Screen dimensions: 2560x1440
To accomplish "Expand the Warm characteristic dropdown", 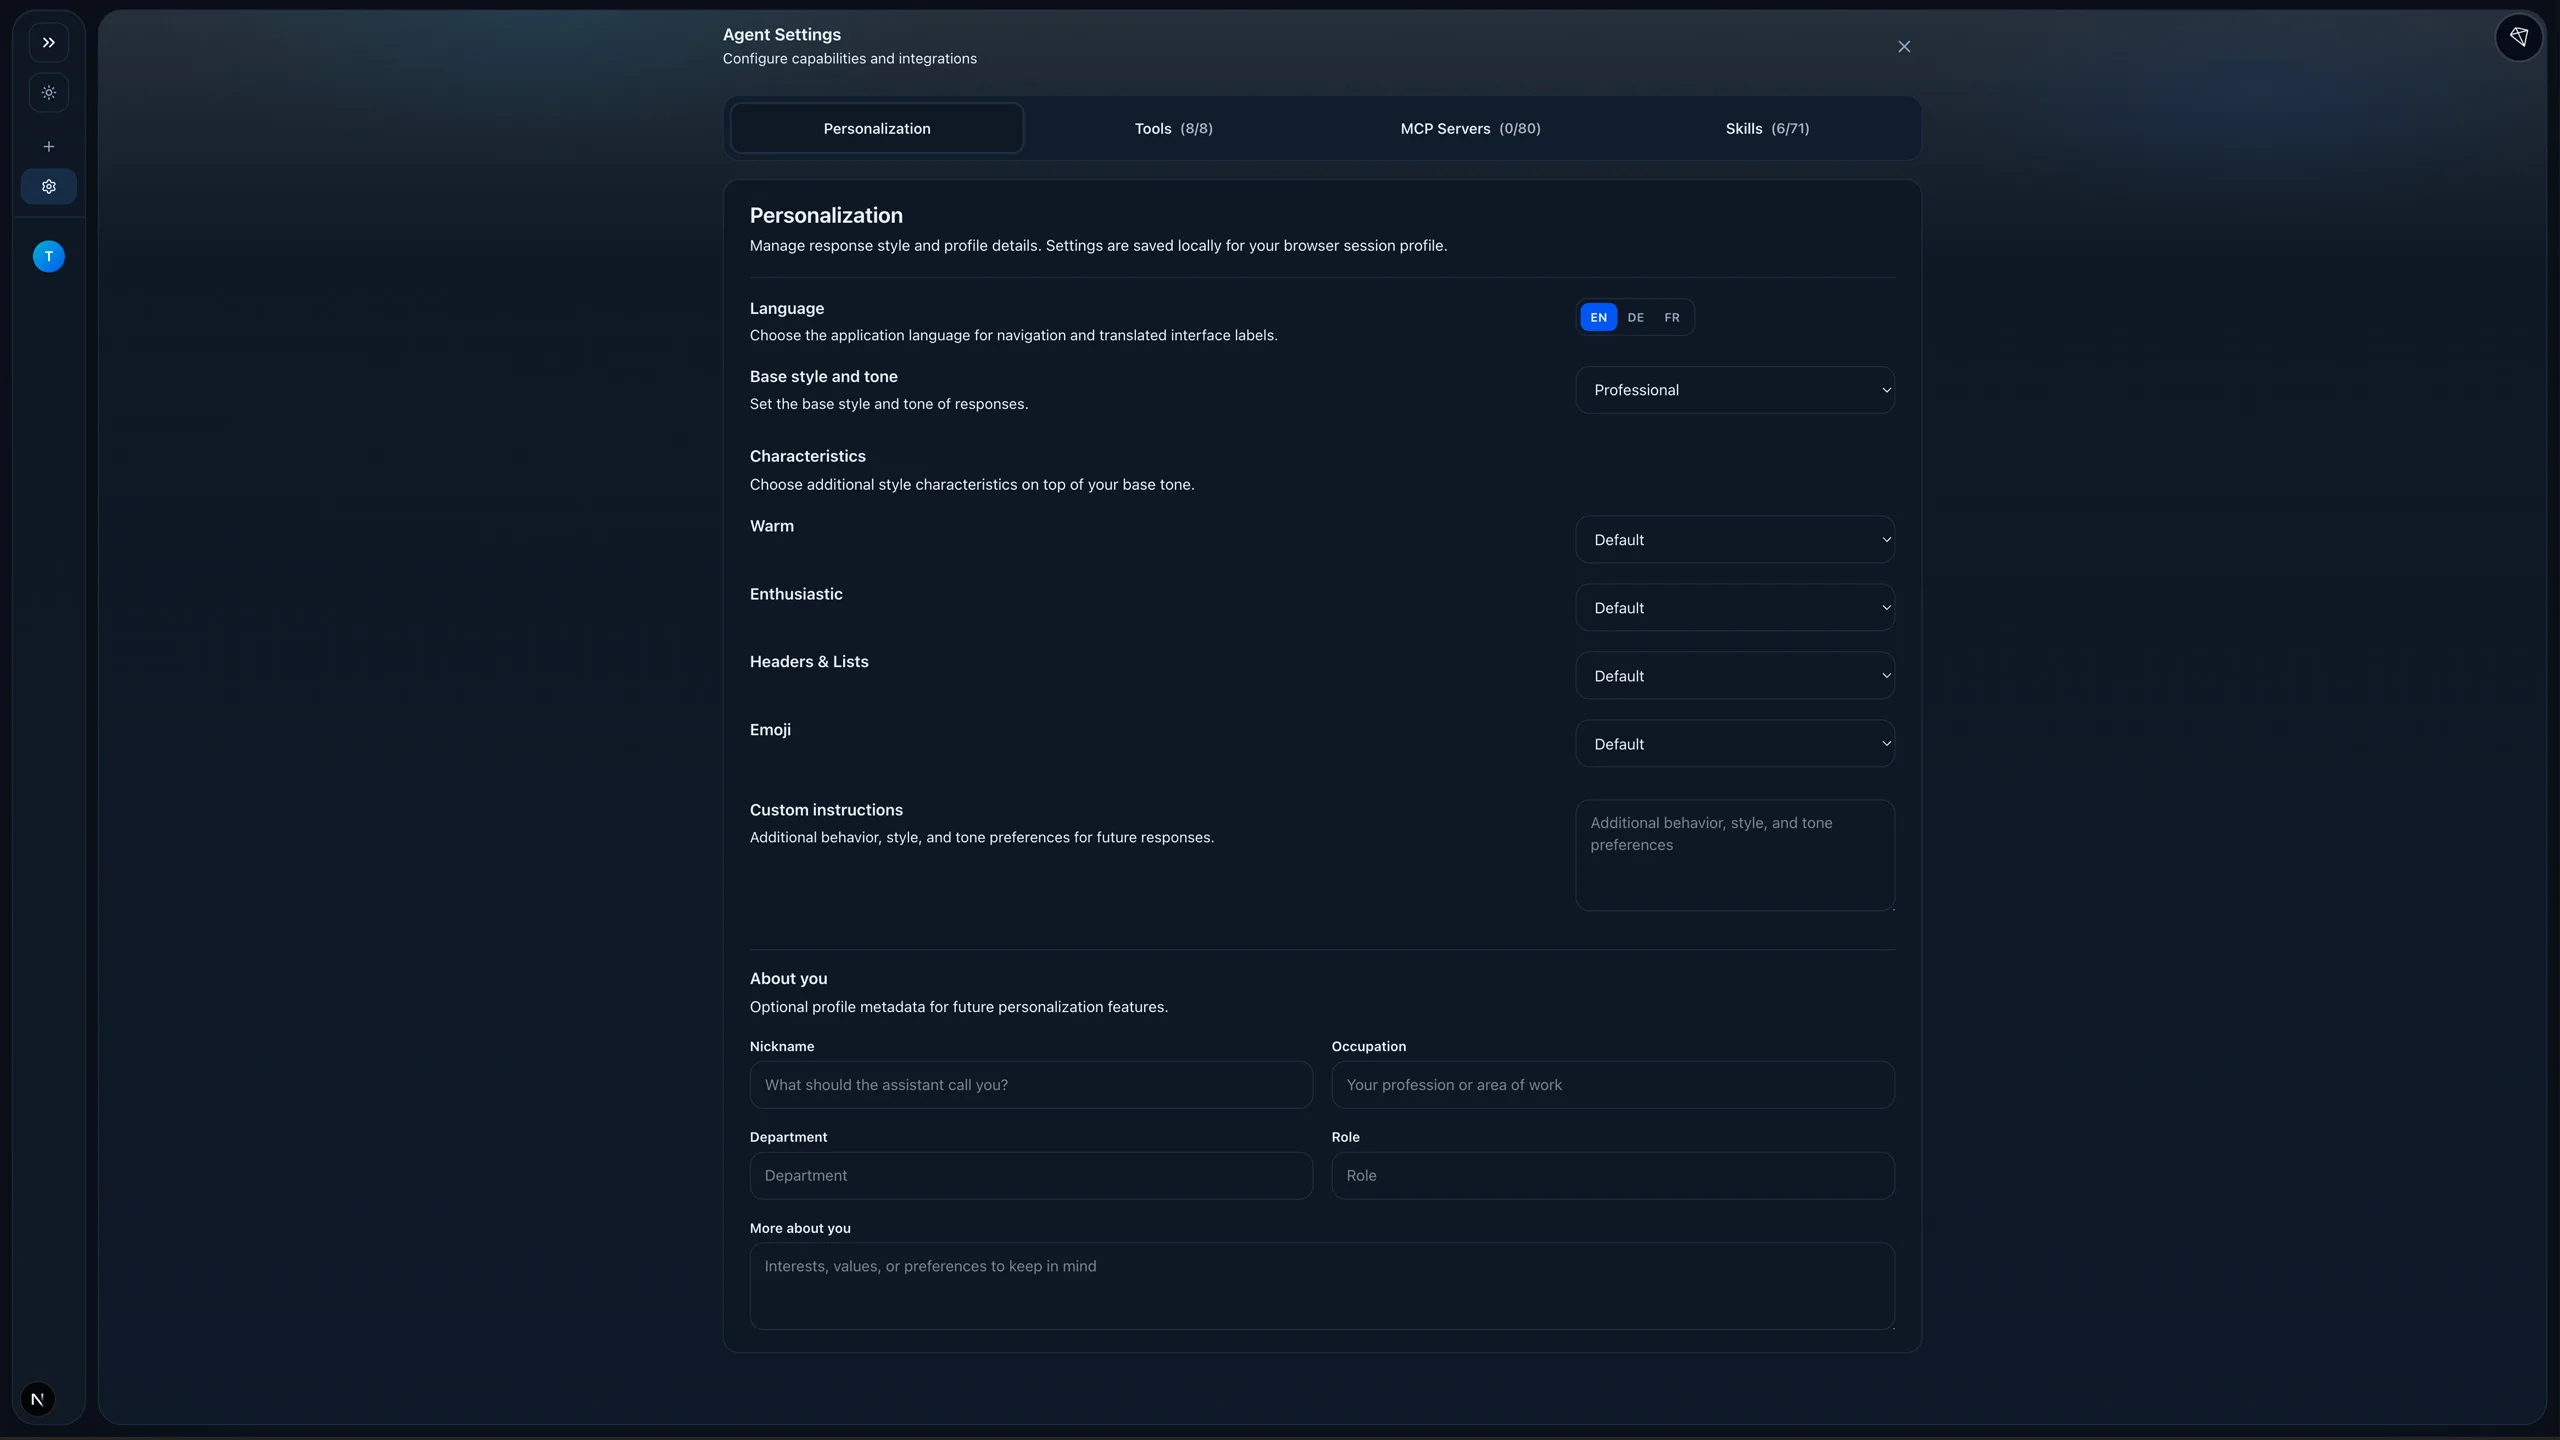I will 1734,540.
